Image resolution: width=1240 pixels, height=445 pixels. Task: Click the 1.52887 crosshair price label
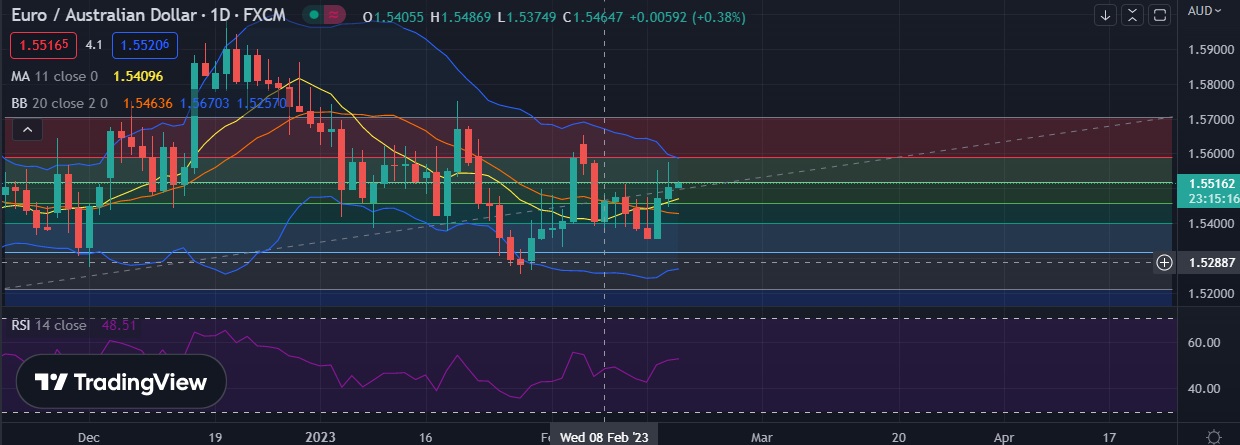pos(1207,262)
